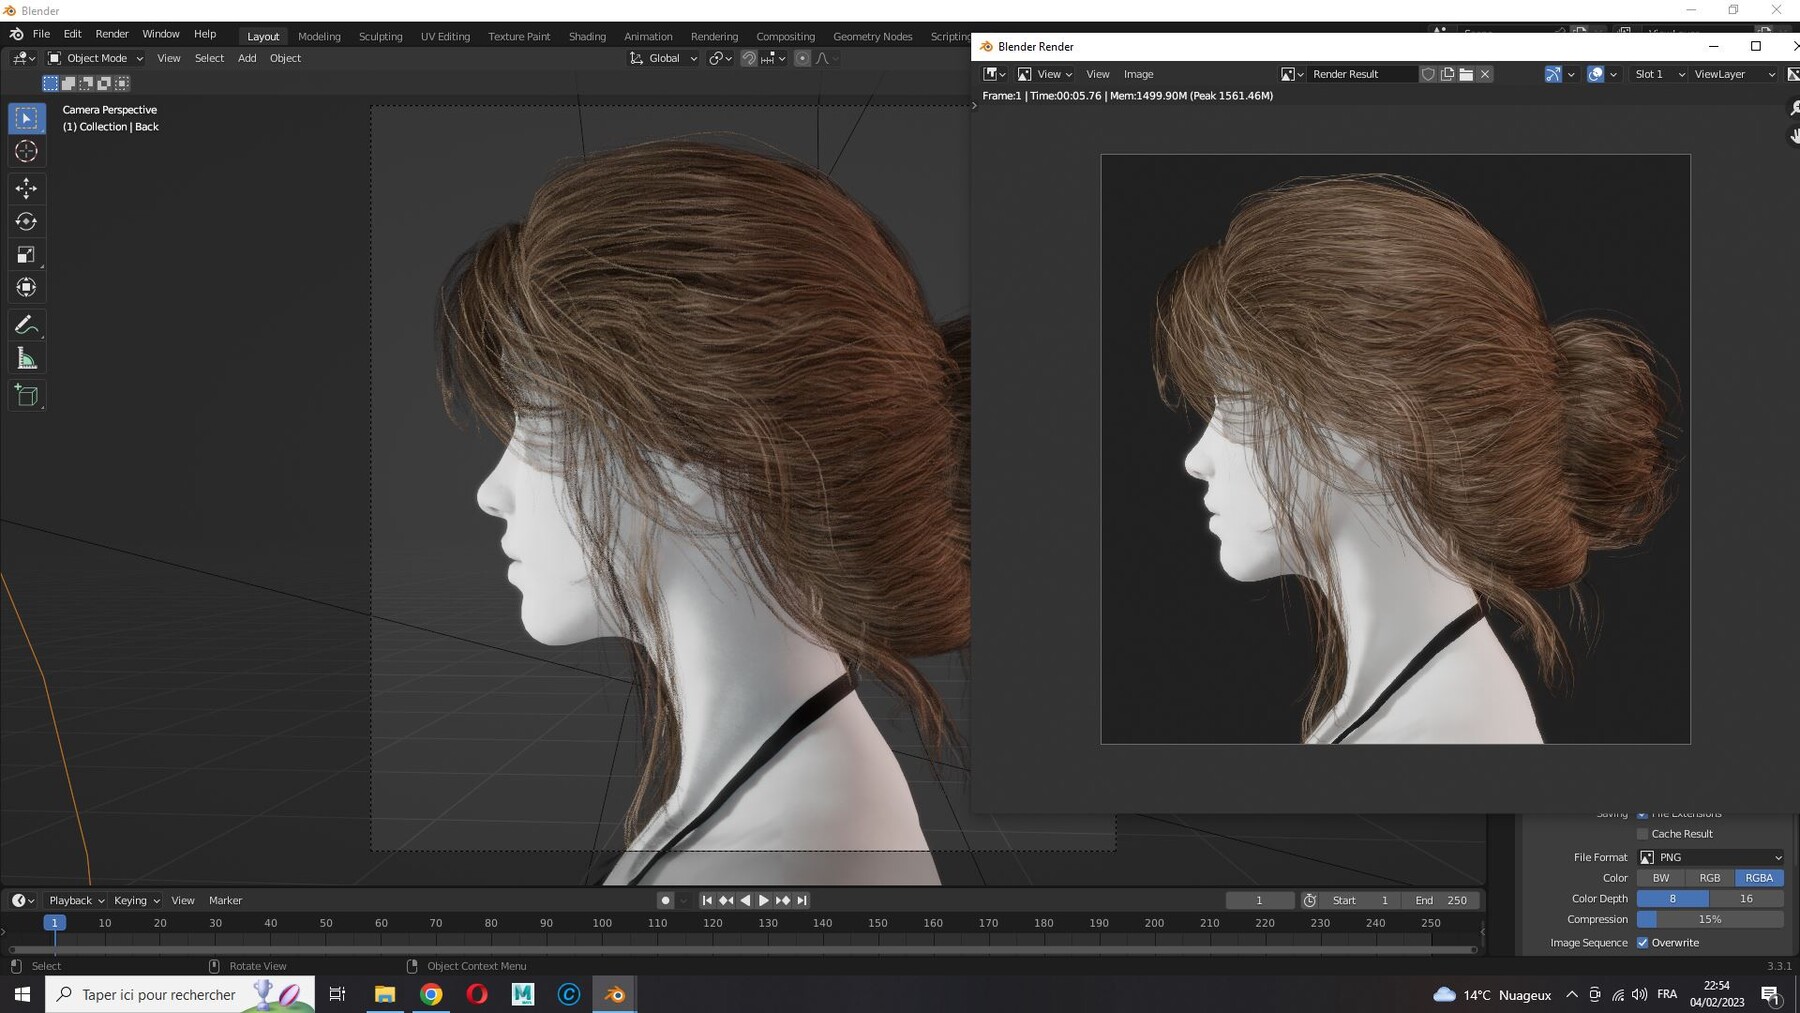The width and height of the screenshot is (1800, 1013).
Task: Open the File menu
Action: (x=41, y=34)
